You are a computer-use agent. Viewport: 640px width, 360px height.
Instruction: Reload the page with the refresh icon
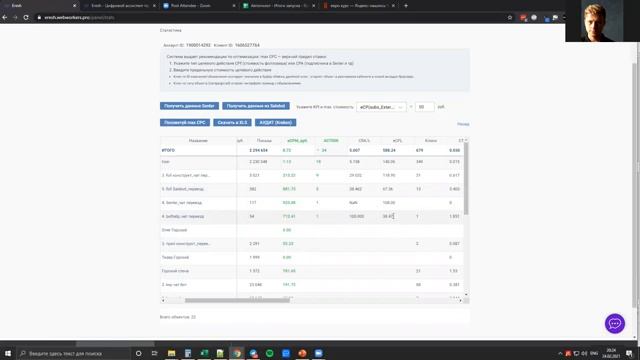tap(26, 18)
